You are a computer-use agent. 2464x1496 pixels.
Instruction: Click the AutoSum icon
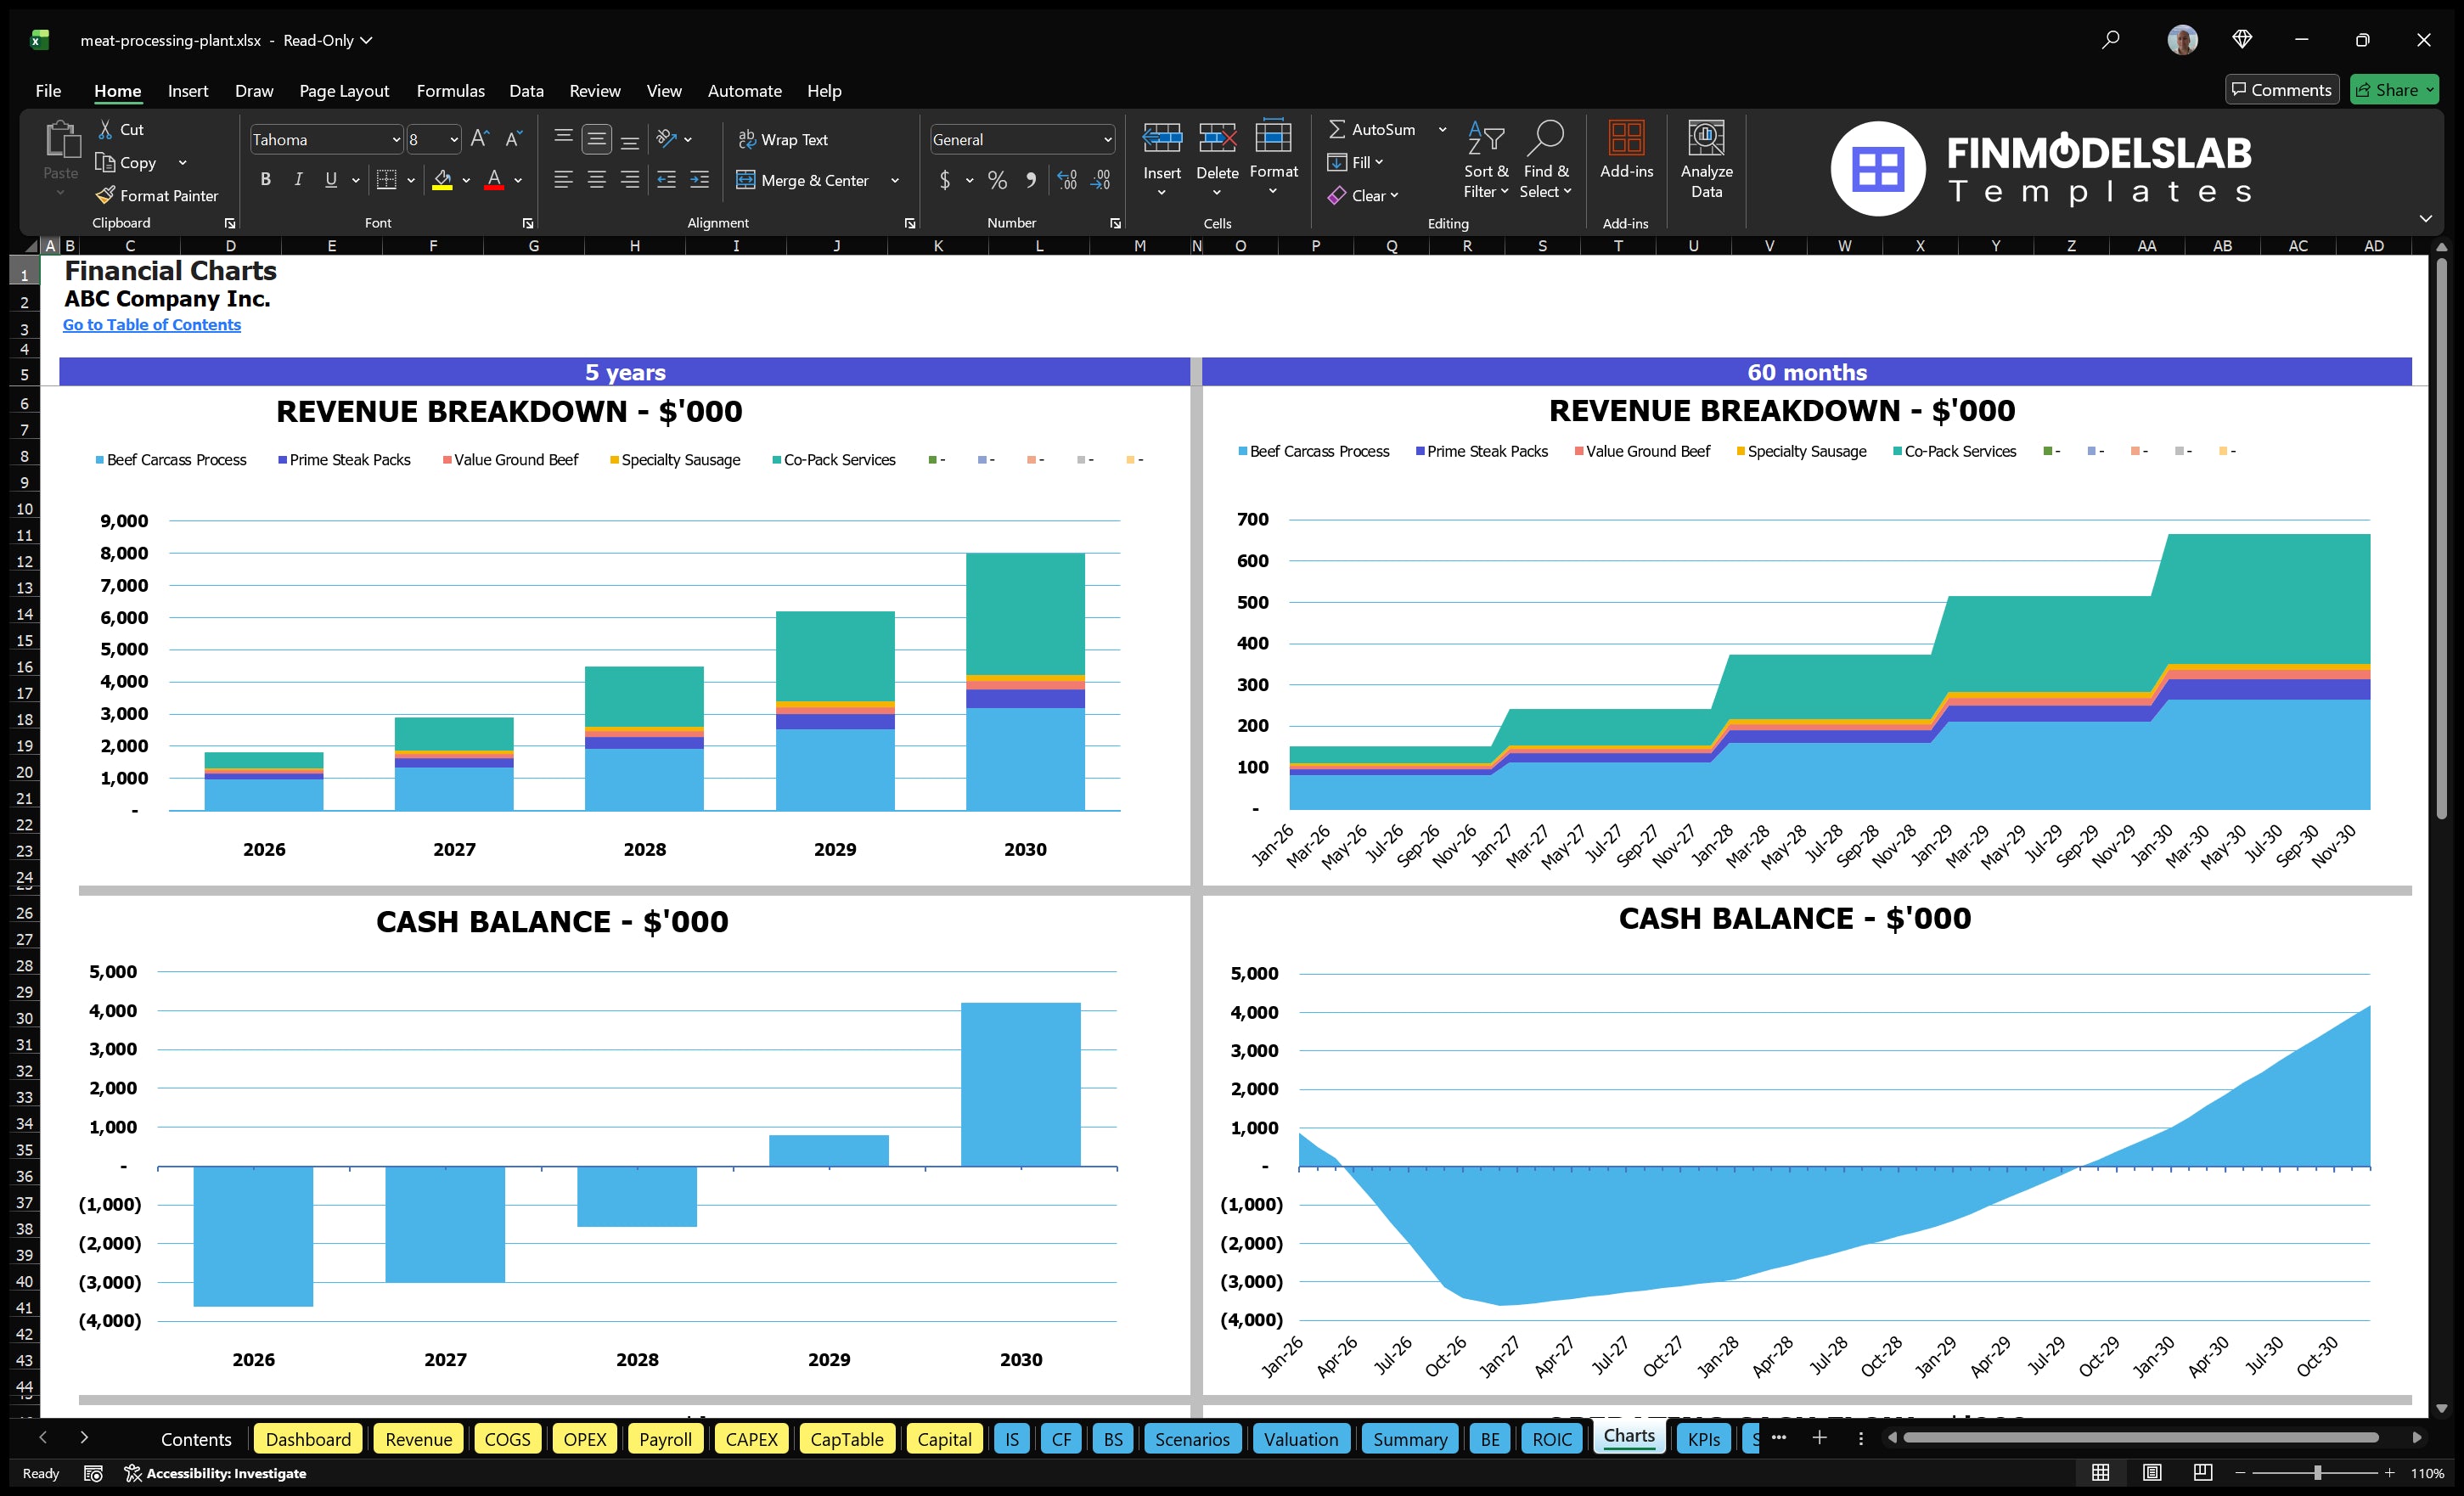click(1340, 129)
